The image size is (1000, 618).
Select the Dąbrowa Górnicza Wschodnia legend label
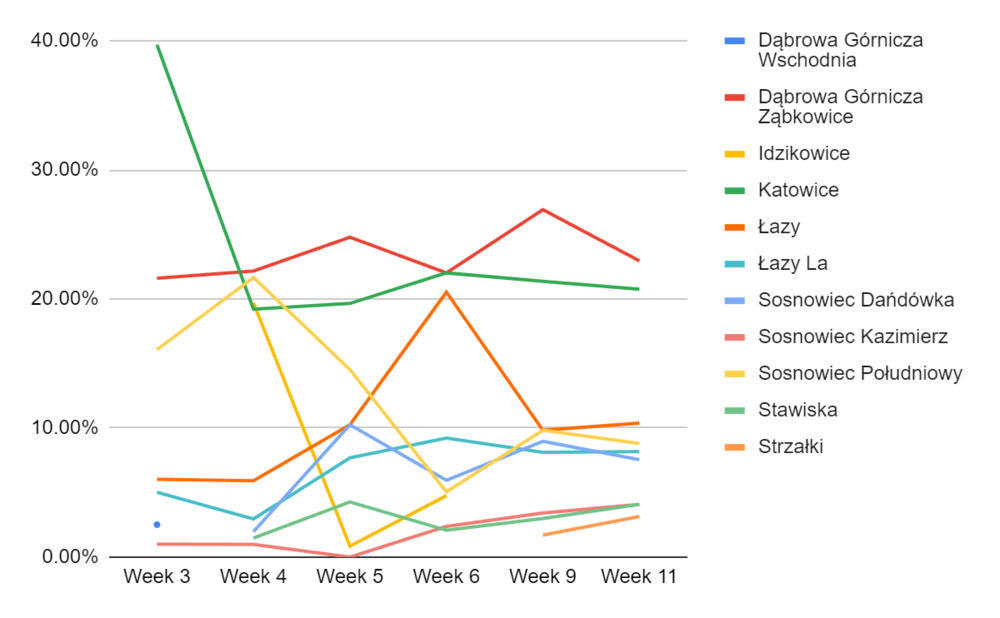pyautogui.click(x=840, y=50)
